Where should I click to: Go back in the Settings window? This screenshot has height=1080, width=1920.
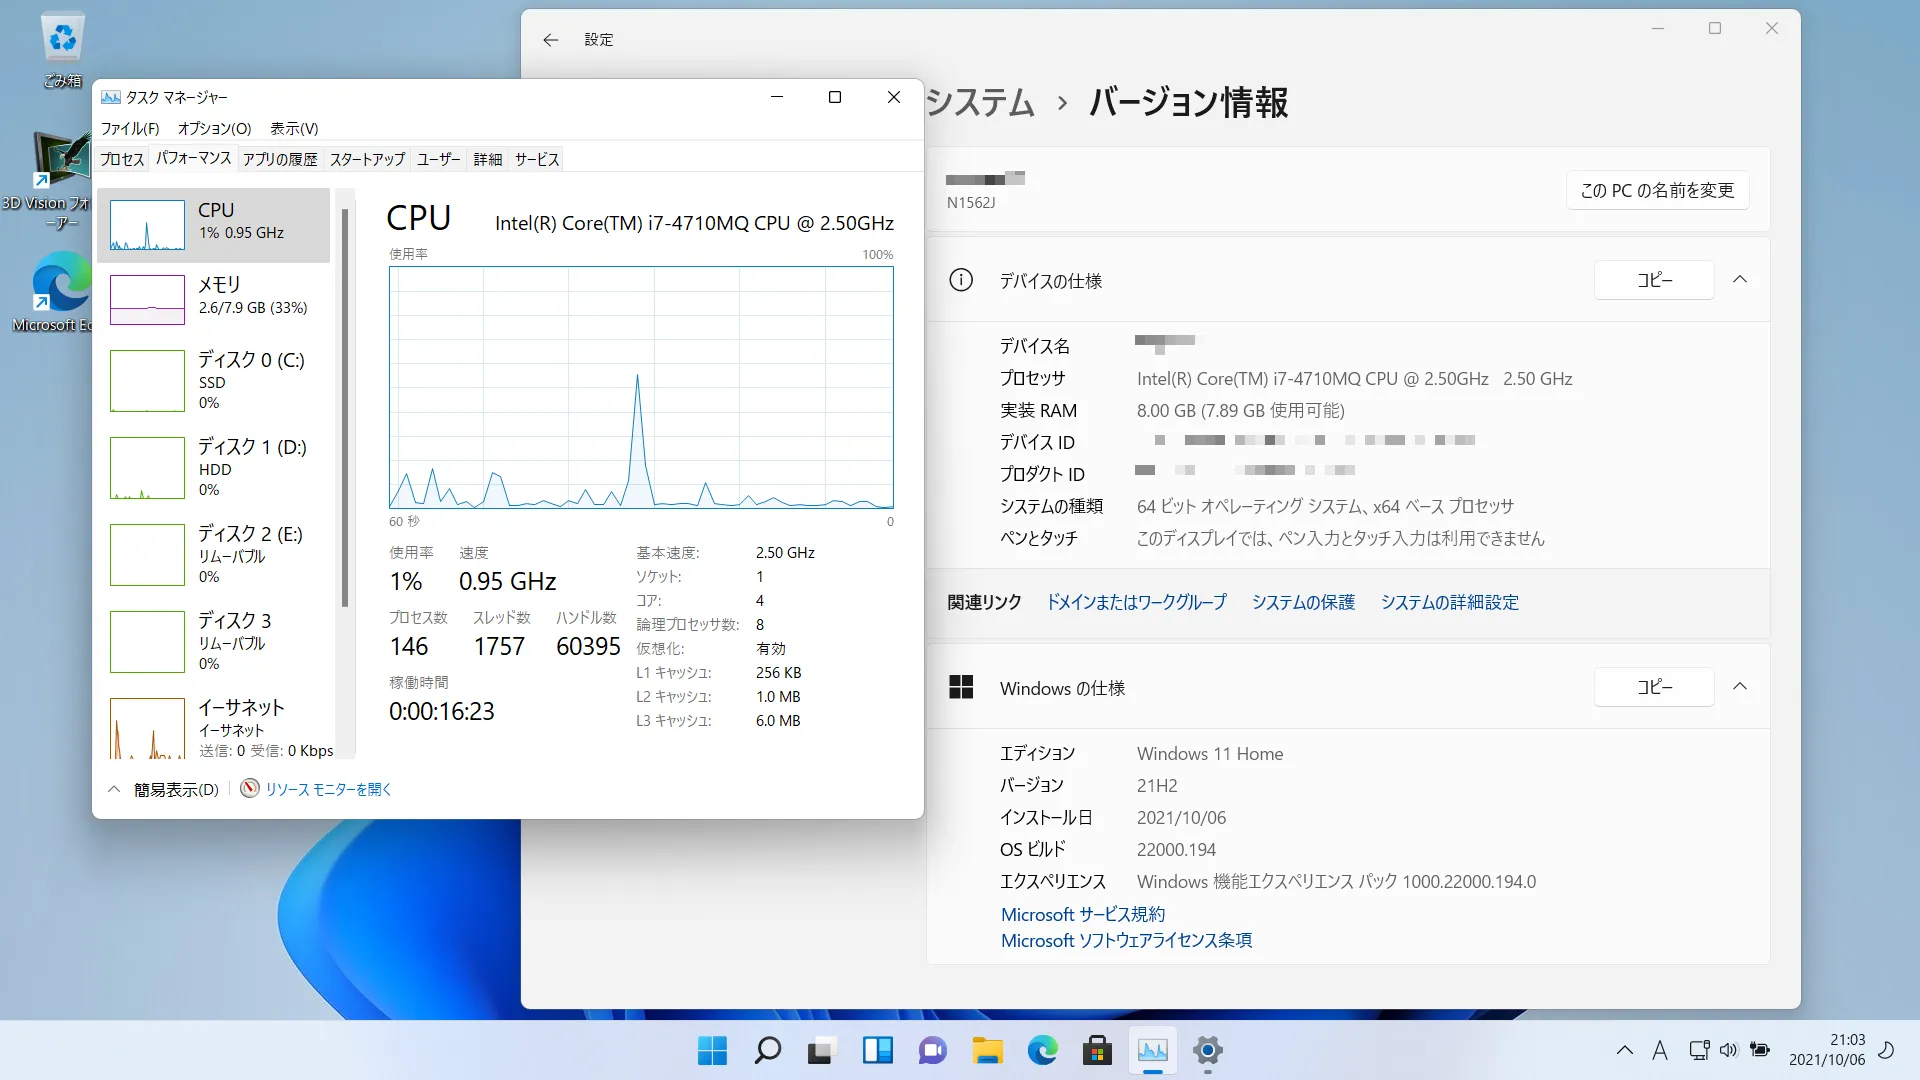[550, 40]
